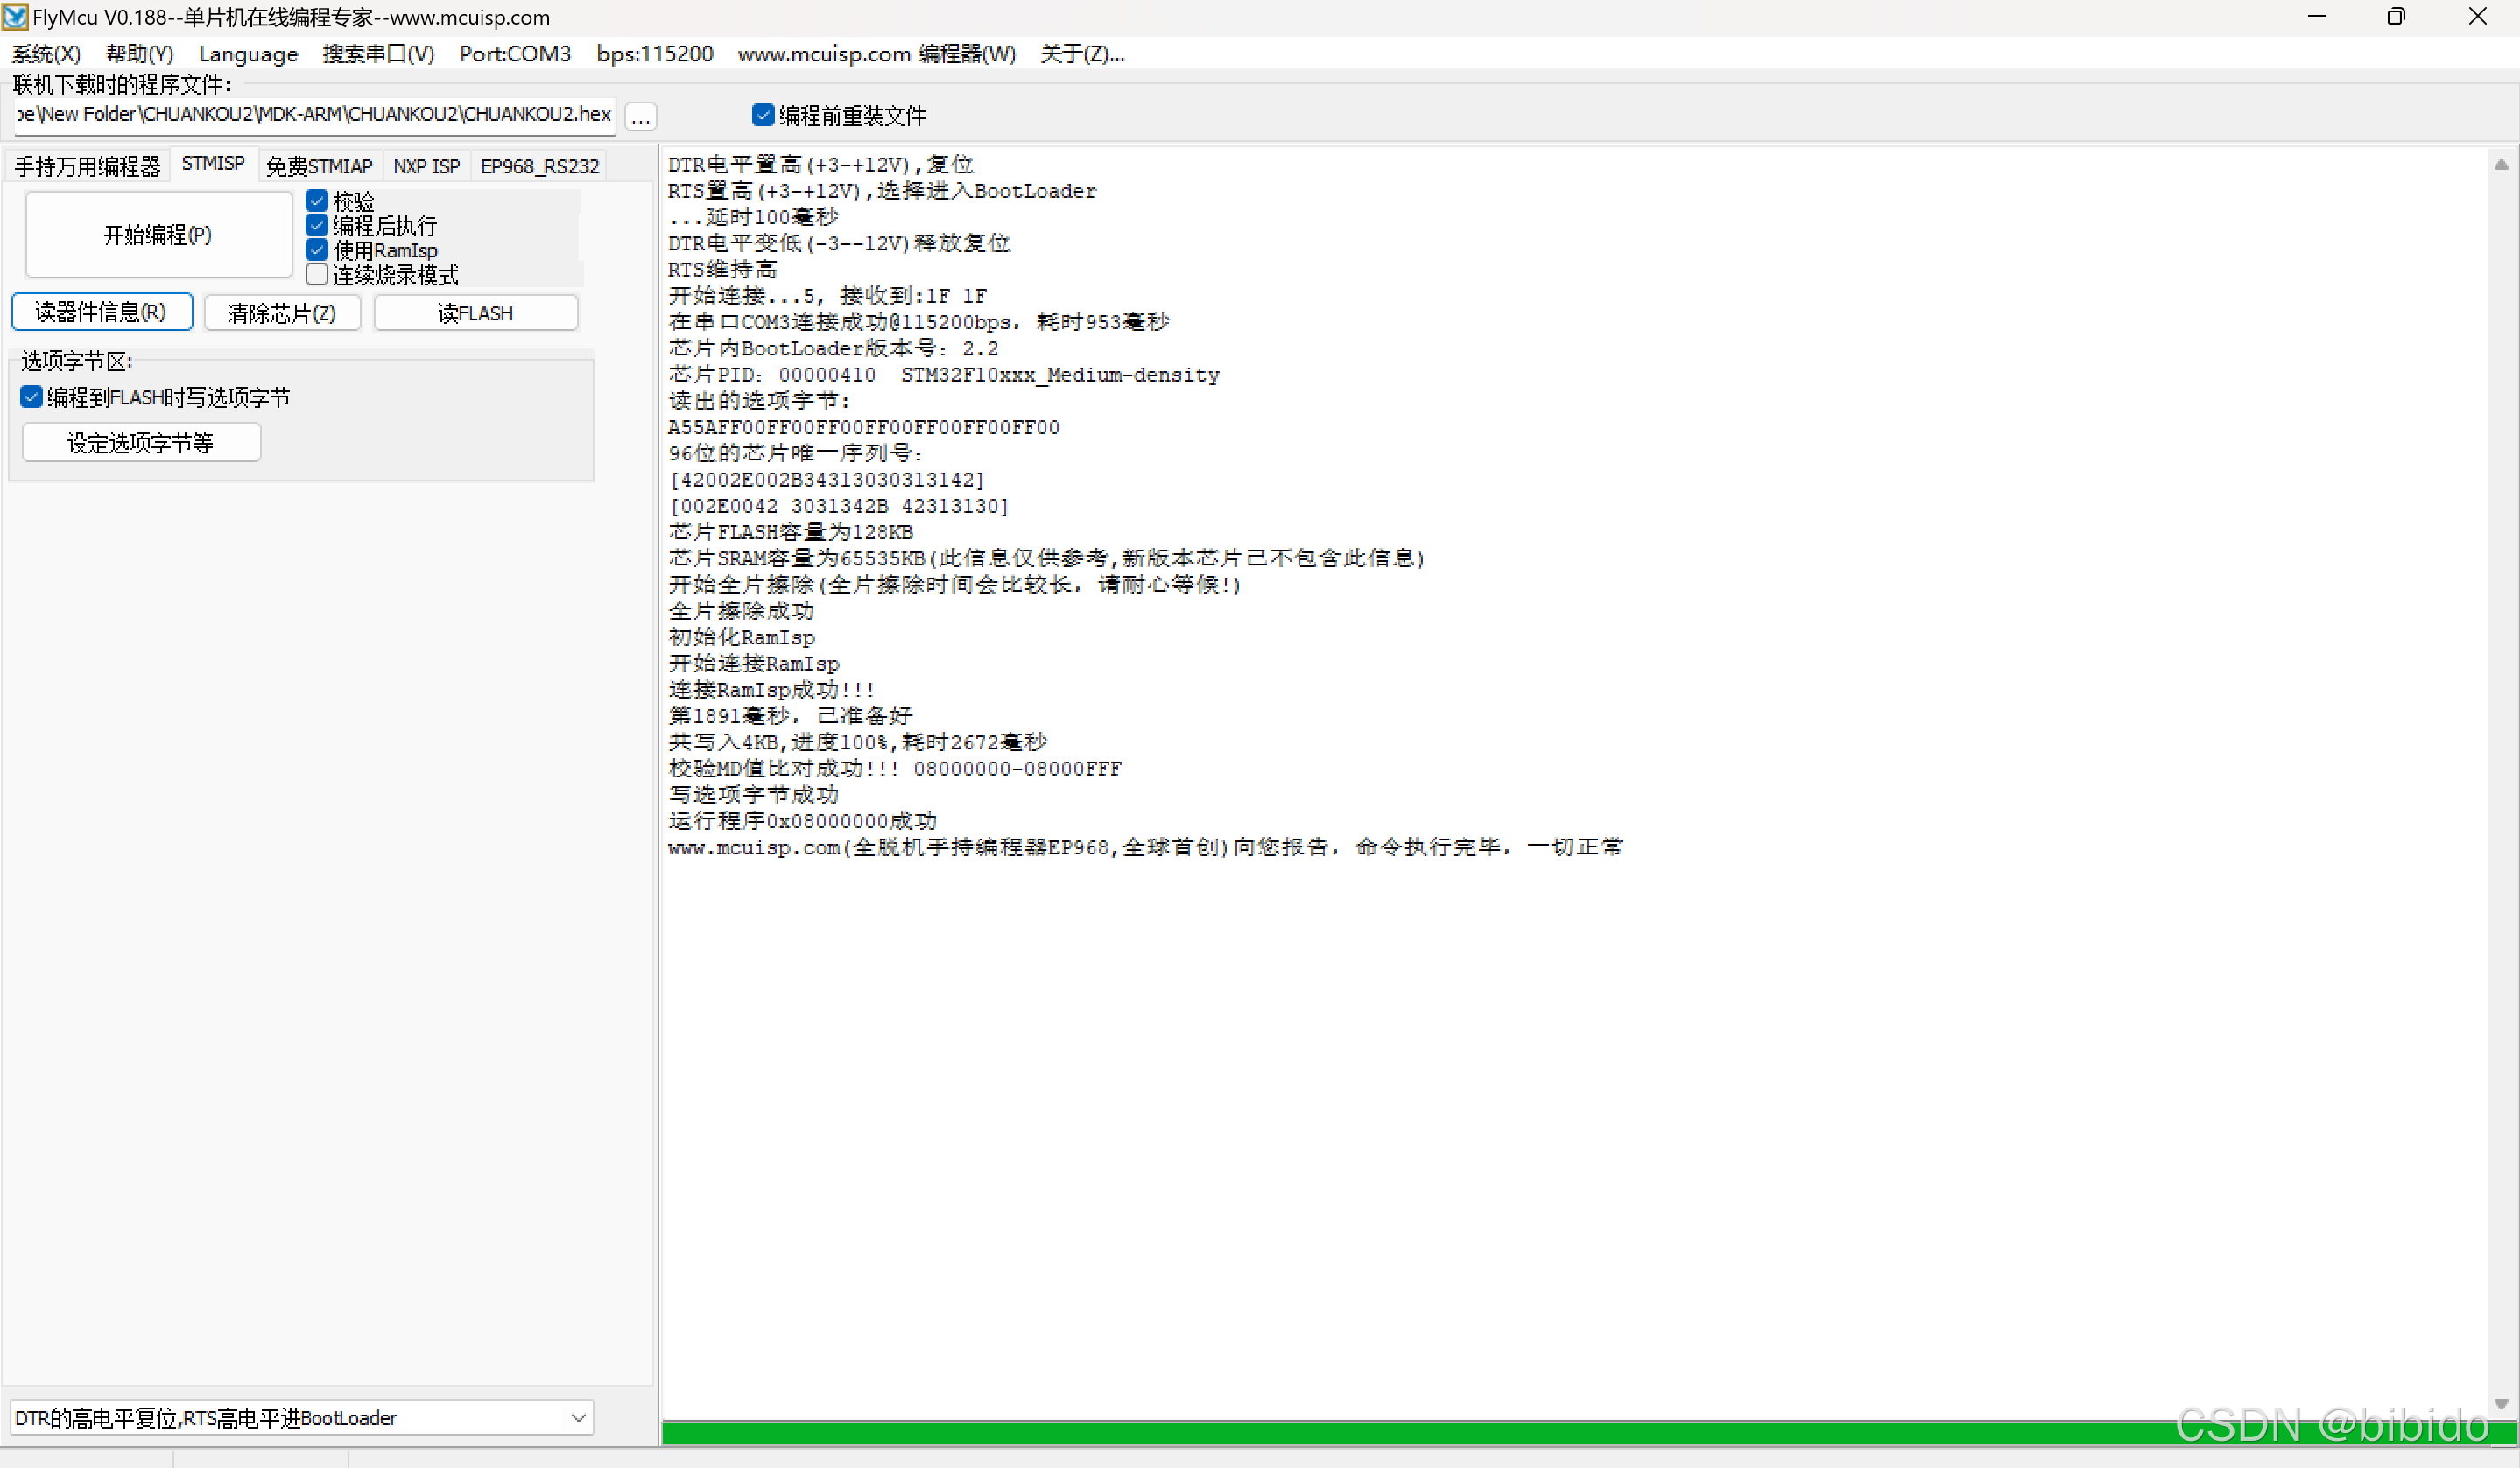Click the green progress bar

1400,1433
